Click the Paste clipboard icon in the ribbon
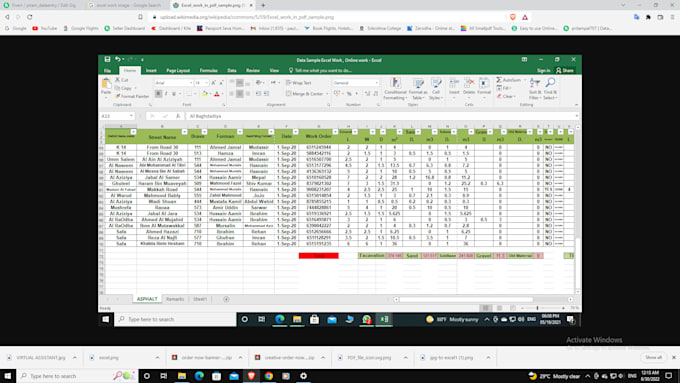 click(x=106, y=84)
